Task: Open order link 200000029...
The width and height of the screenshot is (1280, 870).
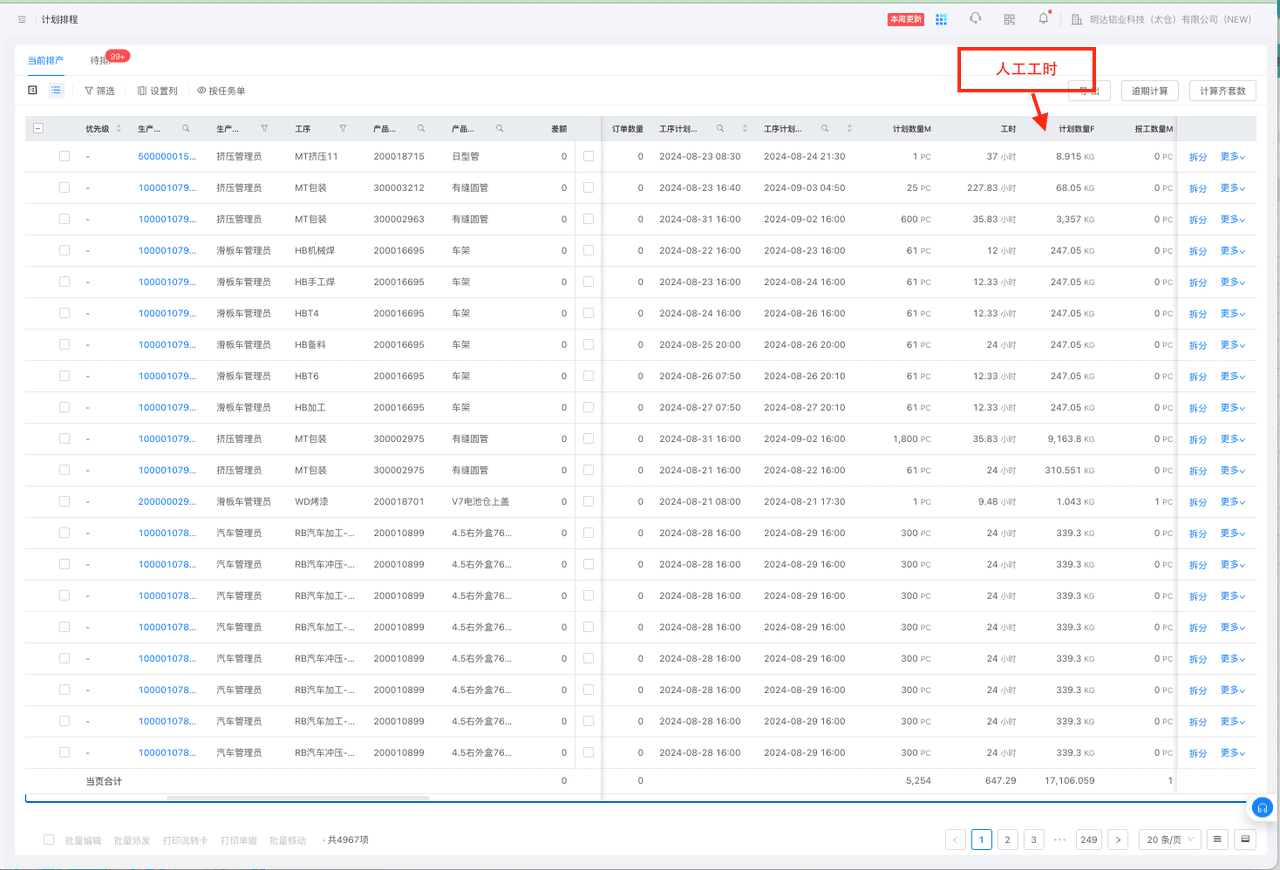Action: pos(167,501)
